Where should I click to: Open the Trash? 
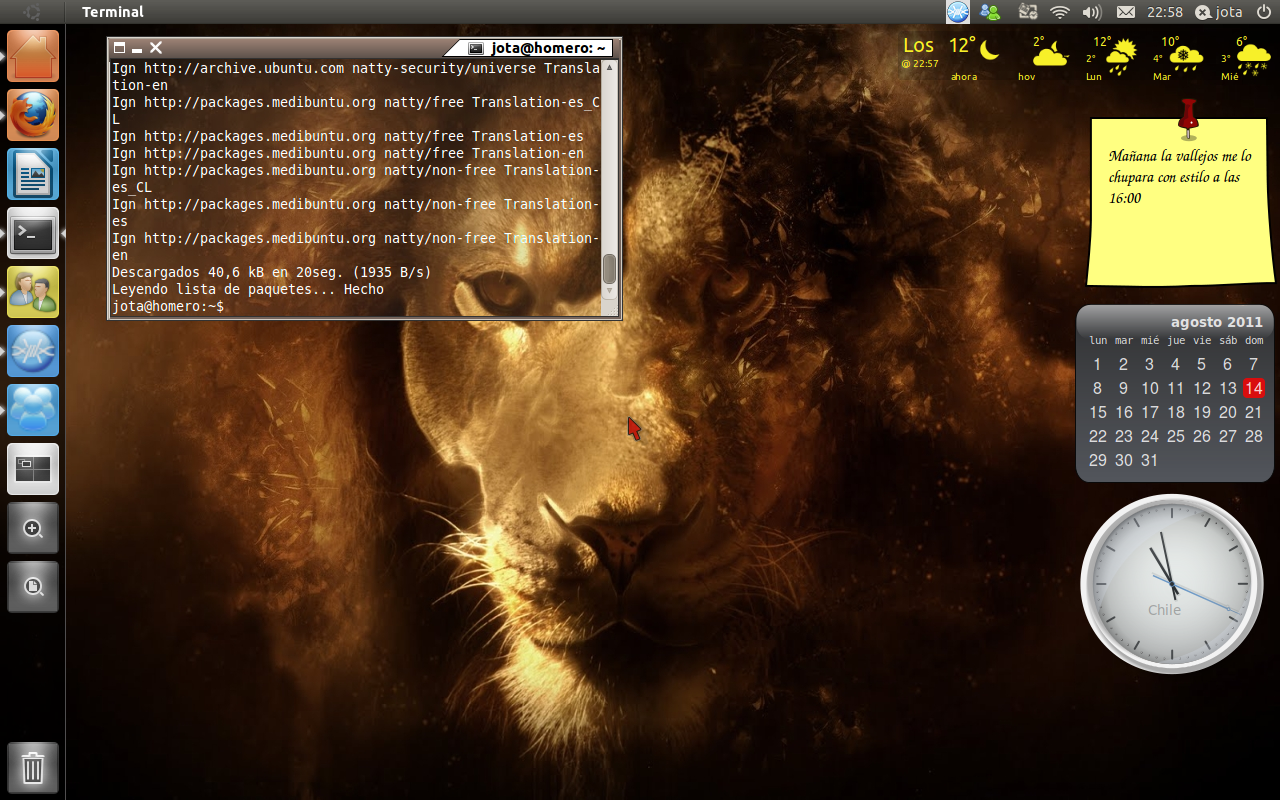[x=33, y=768]
